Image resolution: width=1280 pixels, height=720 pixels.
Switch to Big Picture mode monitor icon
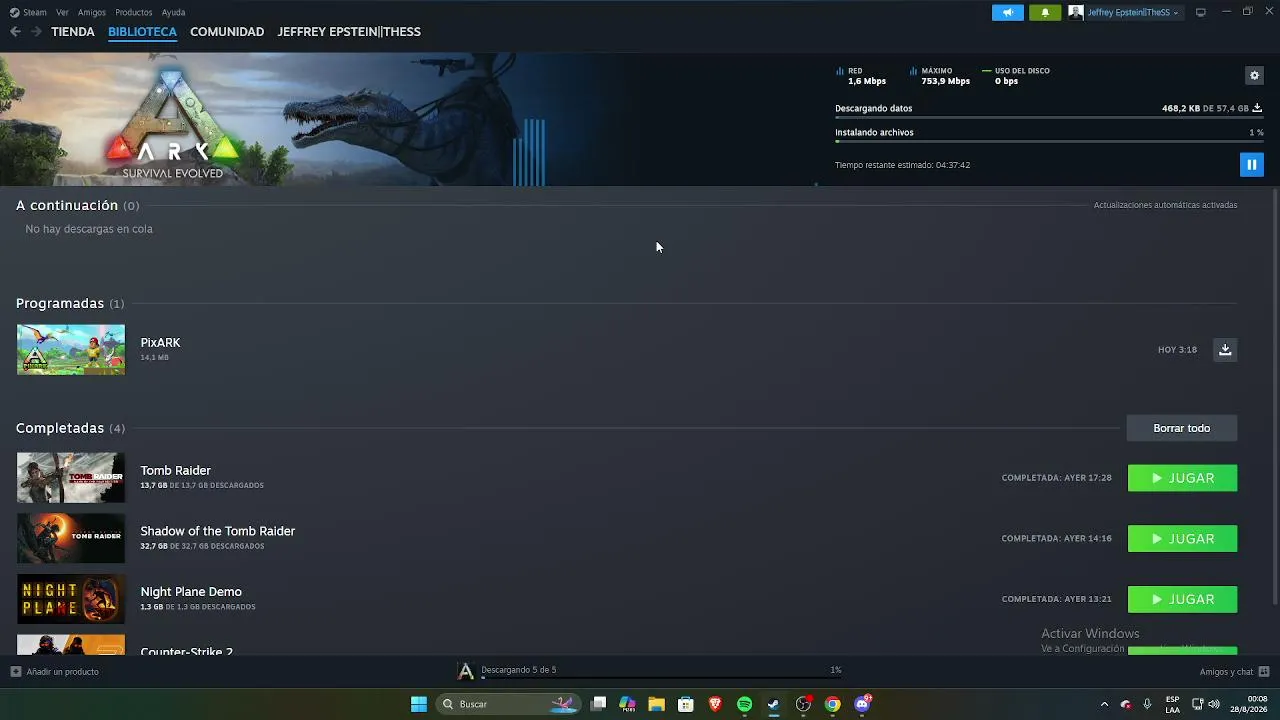point(1201,12)
